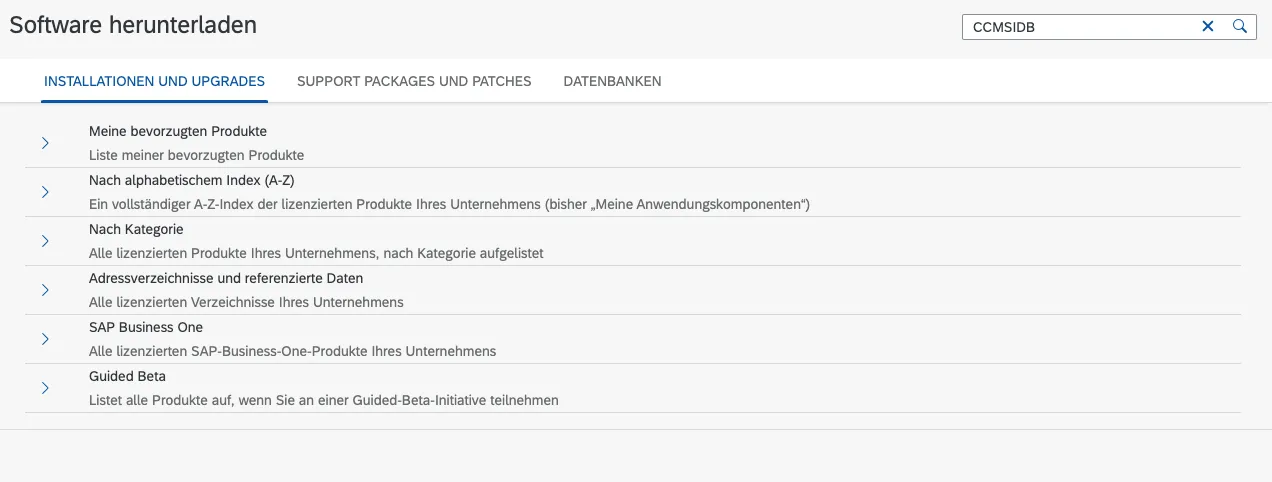This screenshot has height=482, width=1272.
Task: Open Adressverzeichnisse und referenzierte Daten
Action: pos(226,278)
